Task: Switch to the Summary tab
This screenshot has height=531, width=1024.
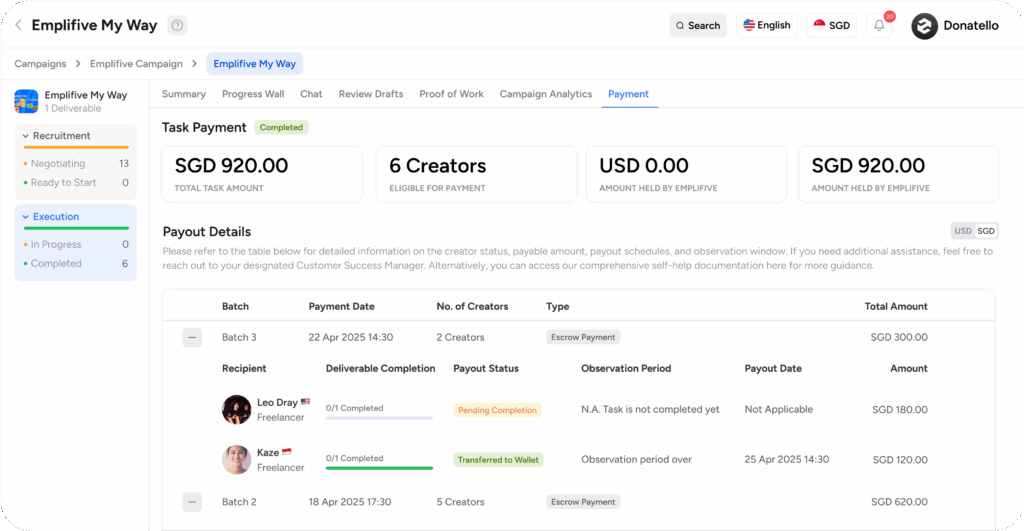Action: (184, 94)
